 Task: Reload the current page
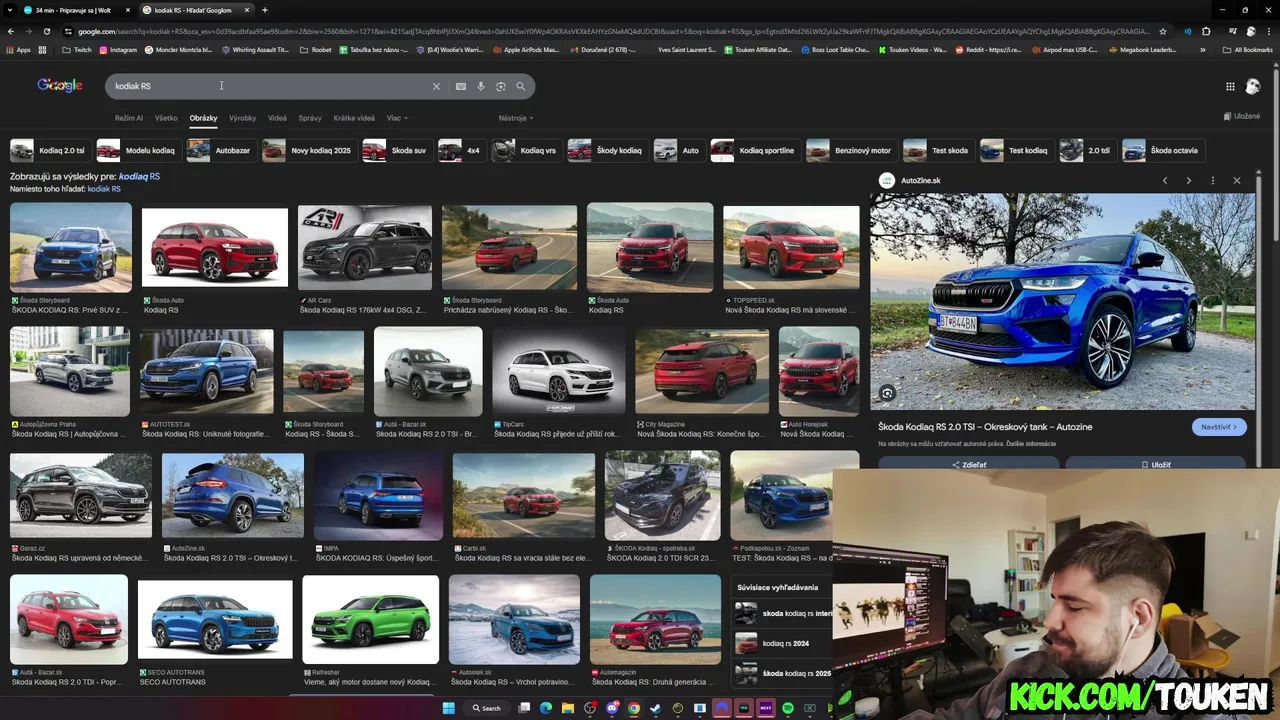[x=49, y=31]
